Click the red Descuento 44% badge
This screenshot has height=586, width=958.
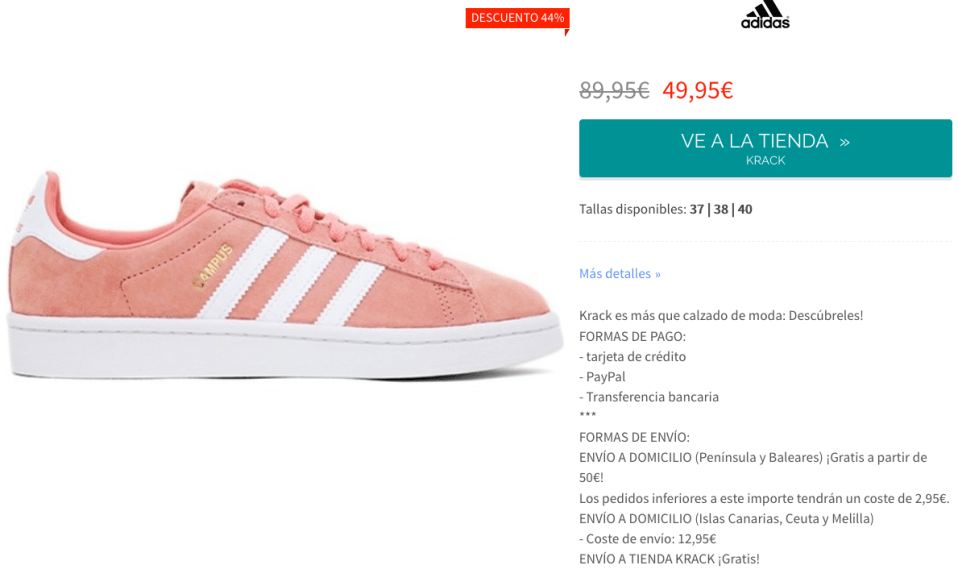(x=517, y=18)
